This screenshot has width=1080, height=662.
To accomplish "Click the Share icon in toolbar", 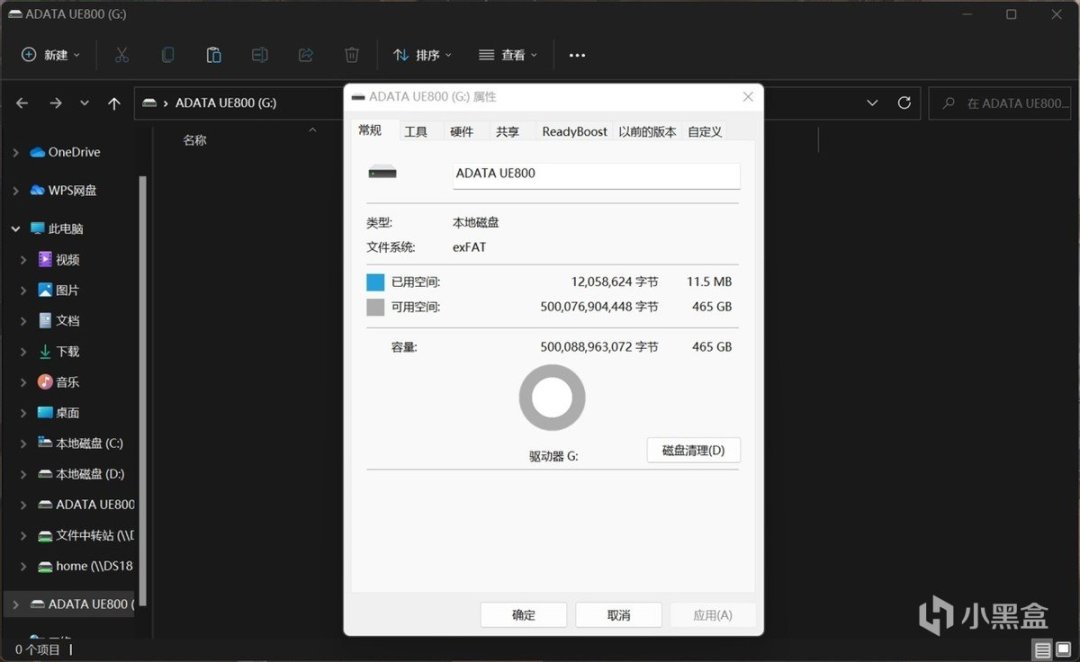I will click(x=306, y=55).
